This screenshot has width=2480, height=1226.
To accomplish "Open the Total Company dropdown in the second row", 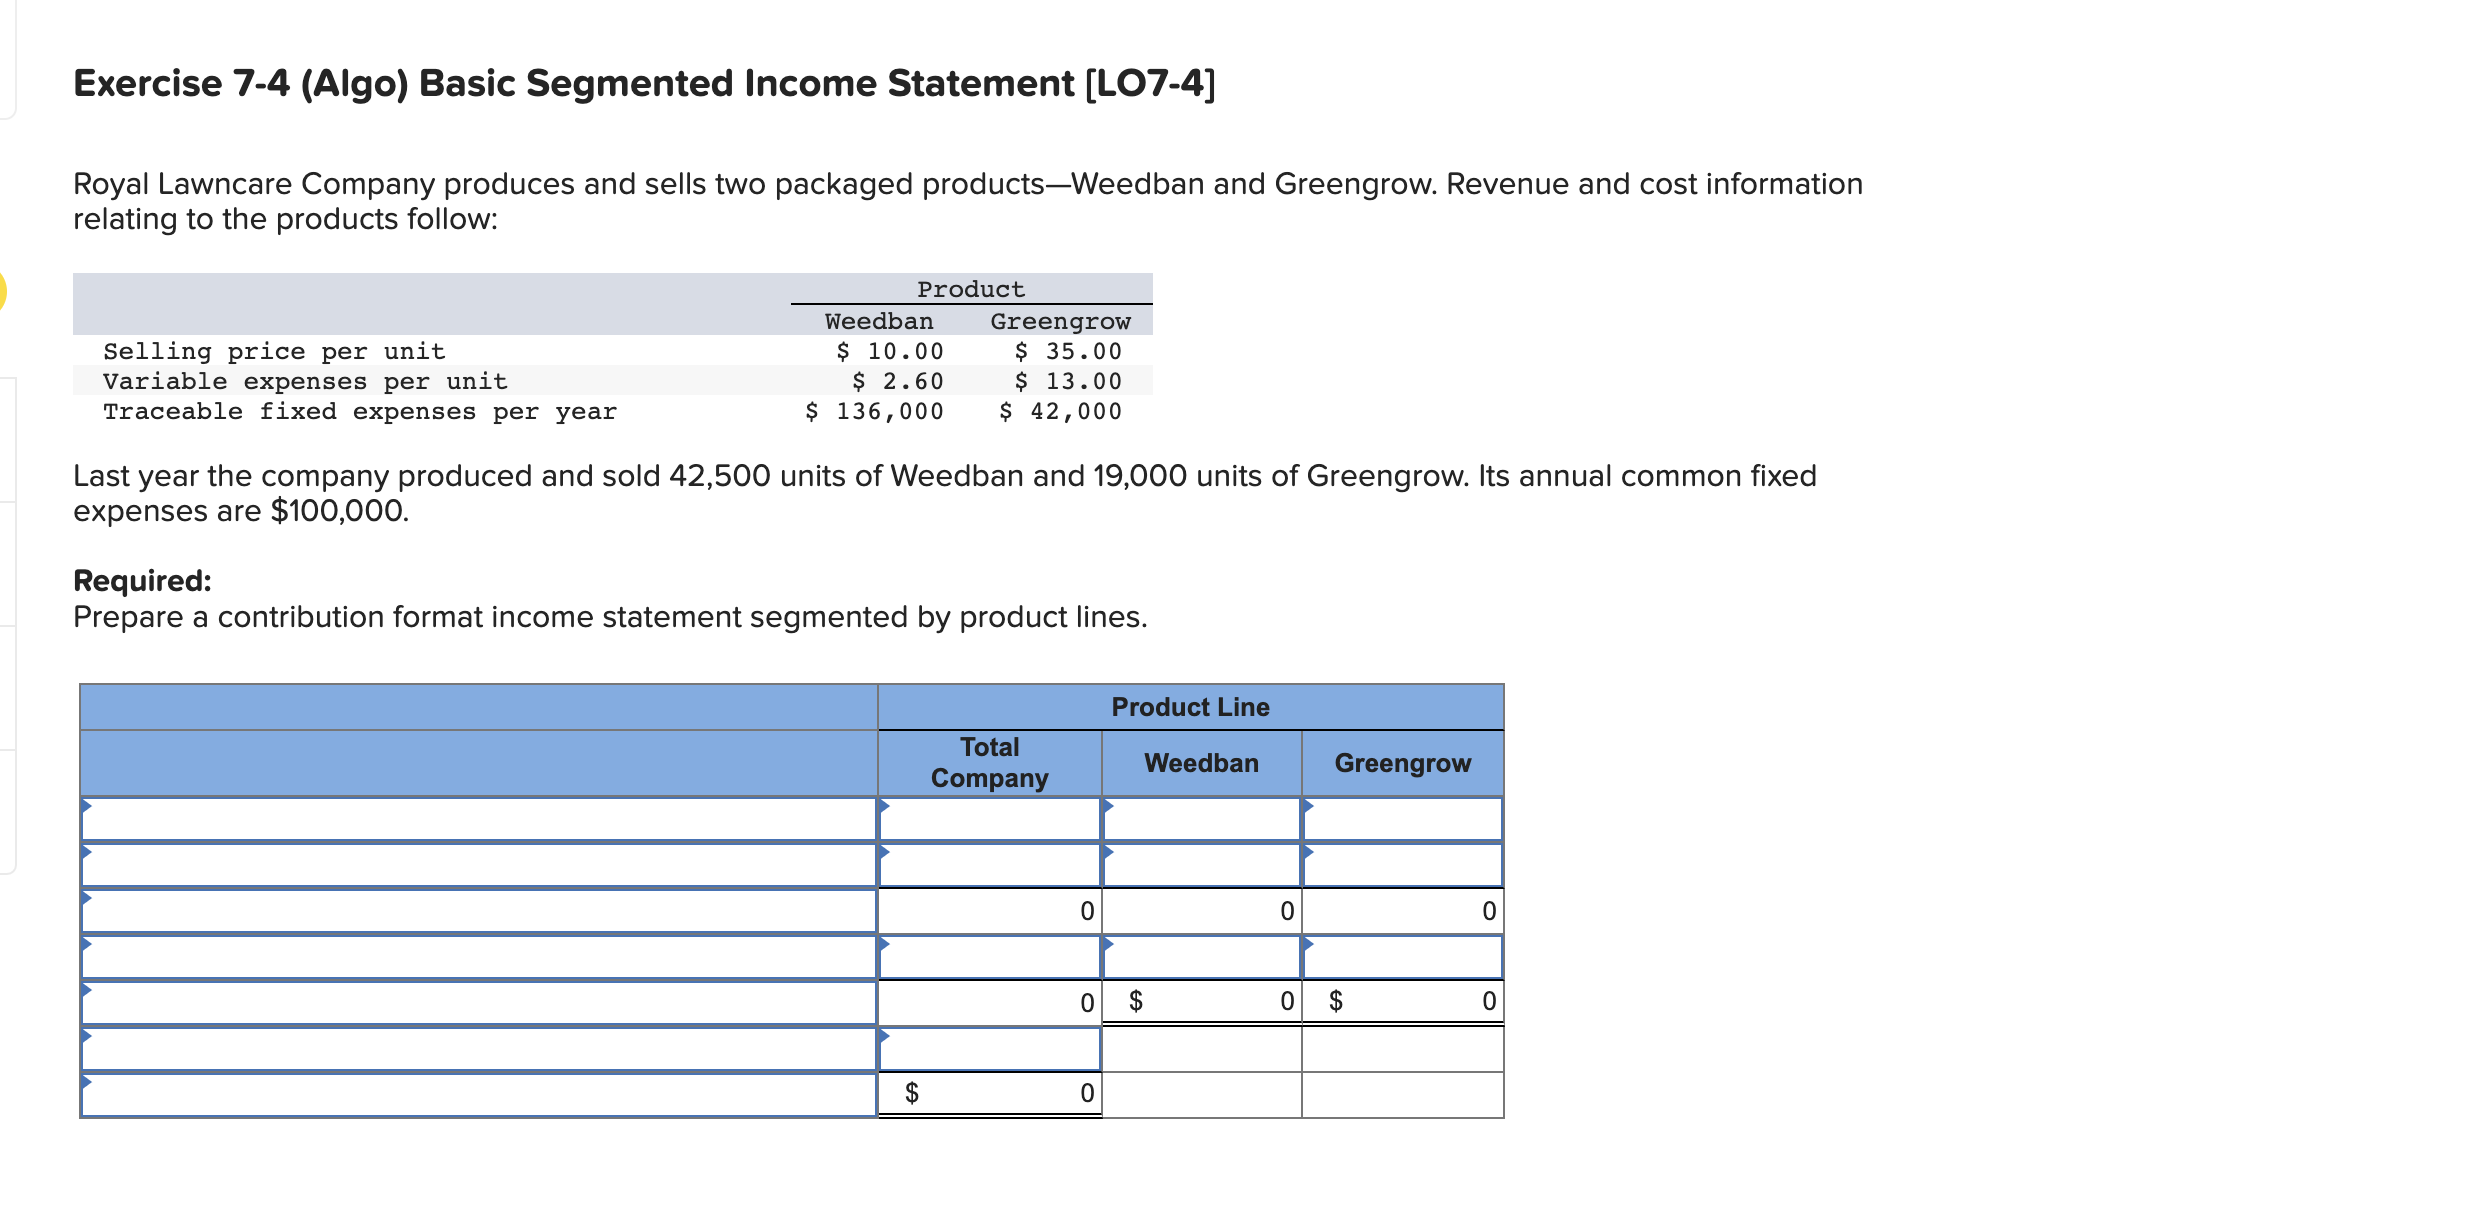I will [x=990, y=864].
